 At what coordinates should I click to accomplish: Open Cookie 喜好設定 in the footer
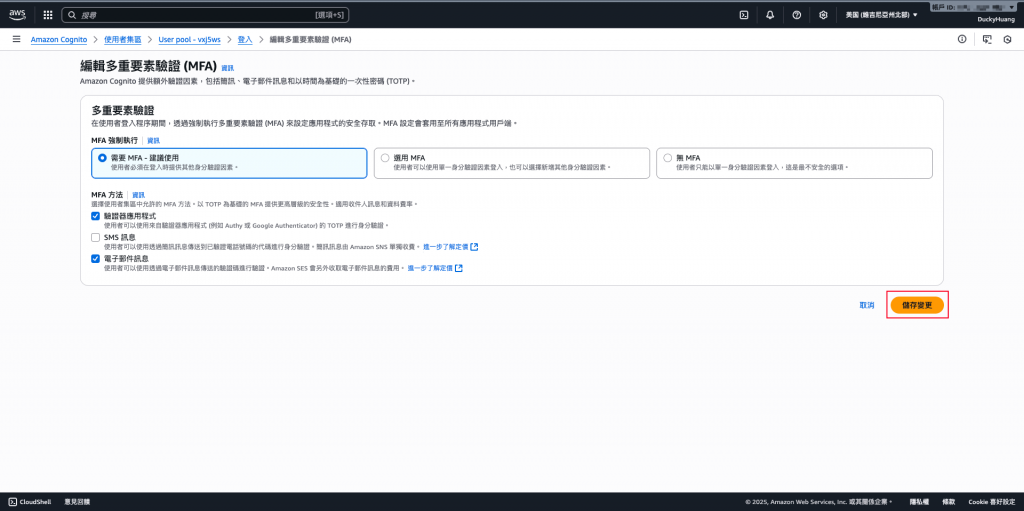tap(991, 502)
